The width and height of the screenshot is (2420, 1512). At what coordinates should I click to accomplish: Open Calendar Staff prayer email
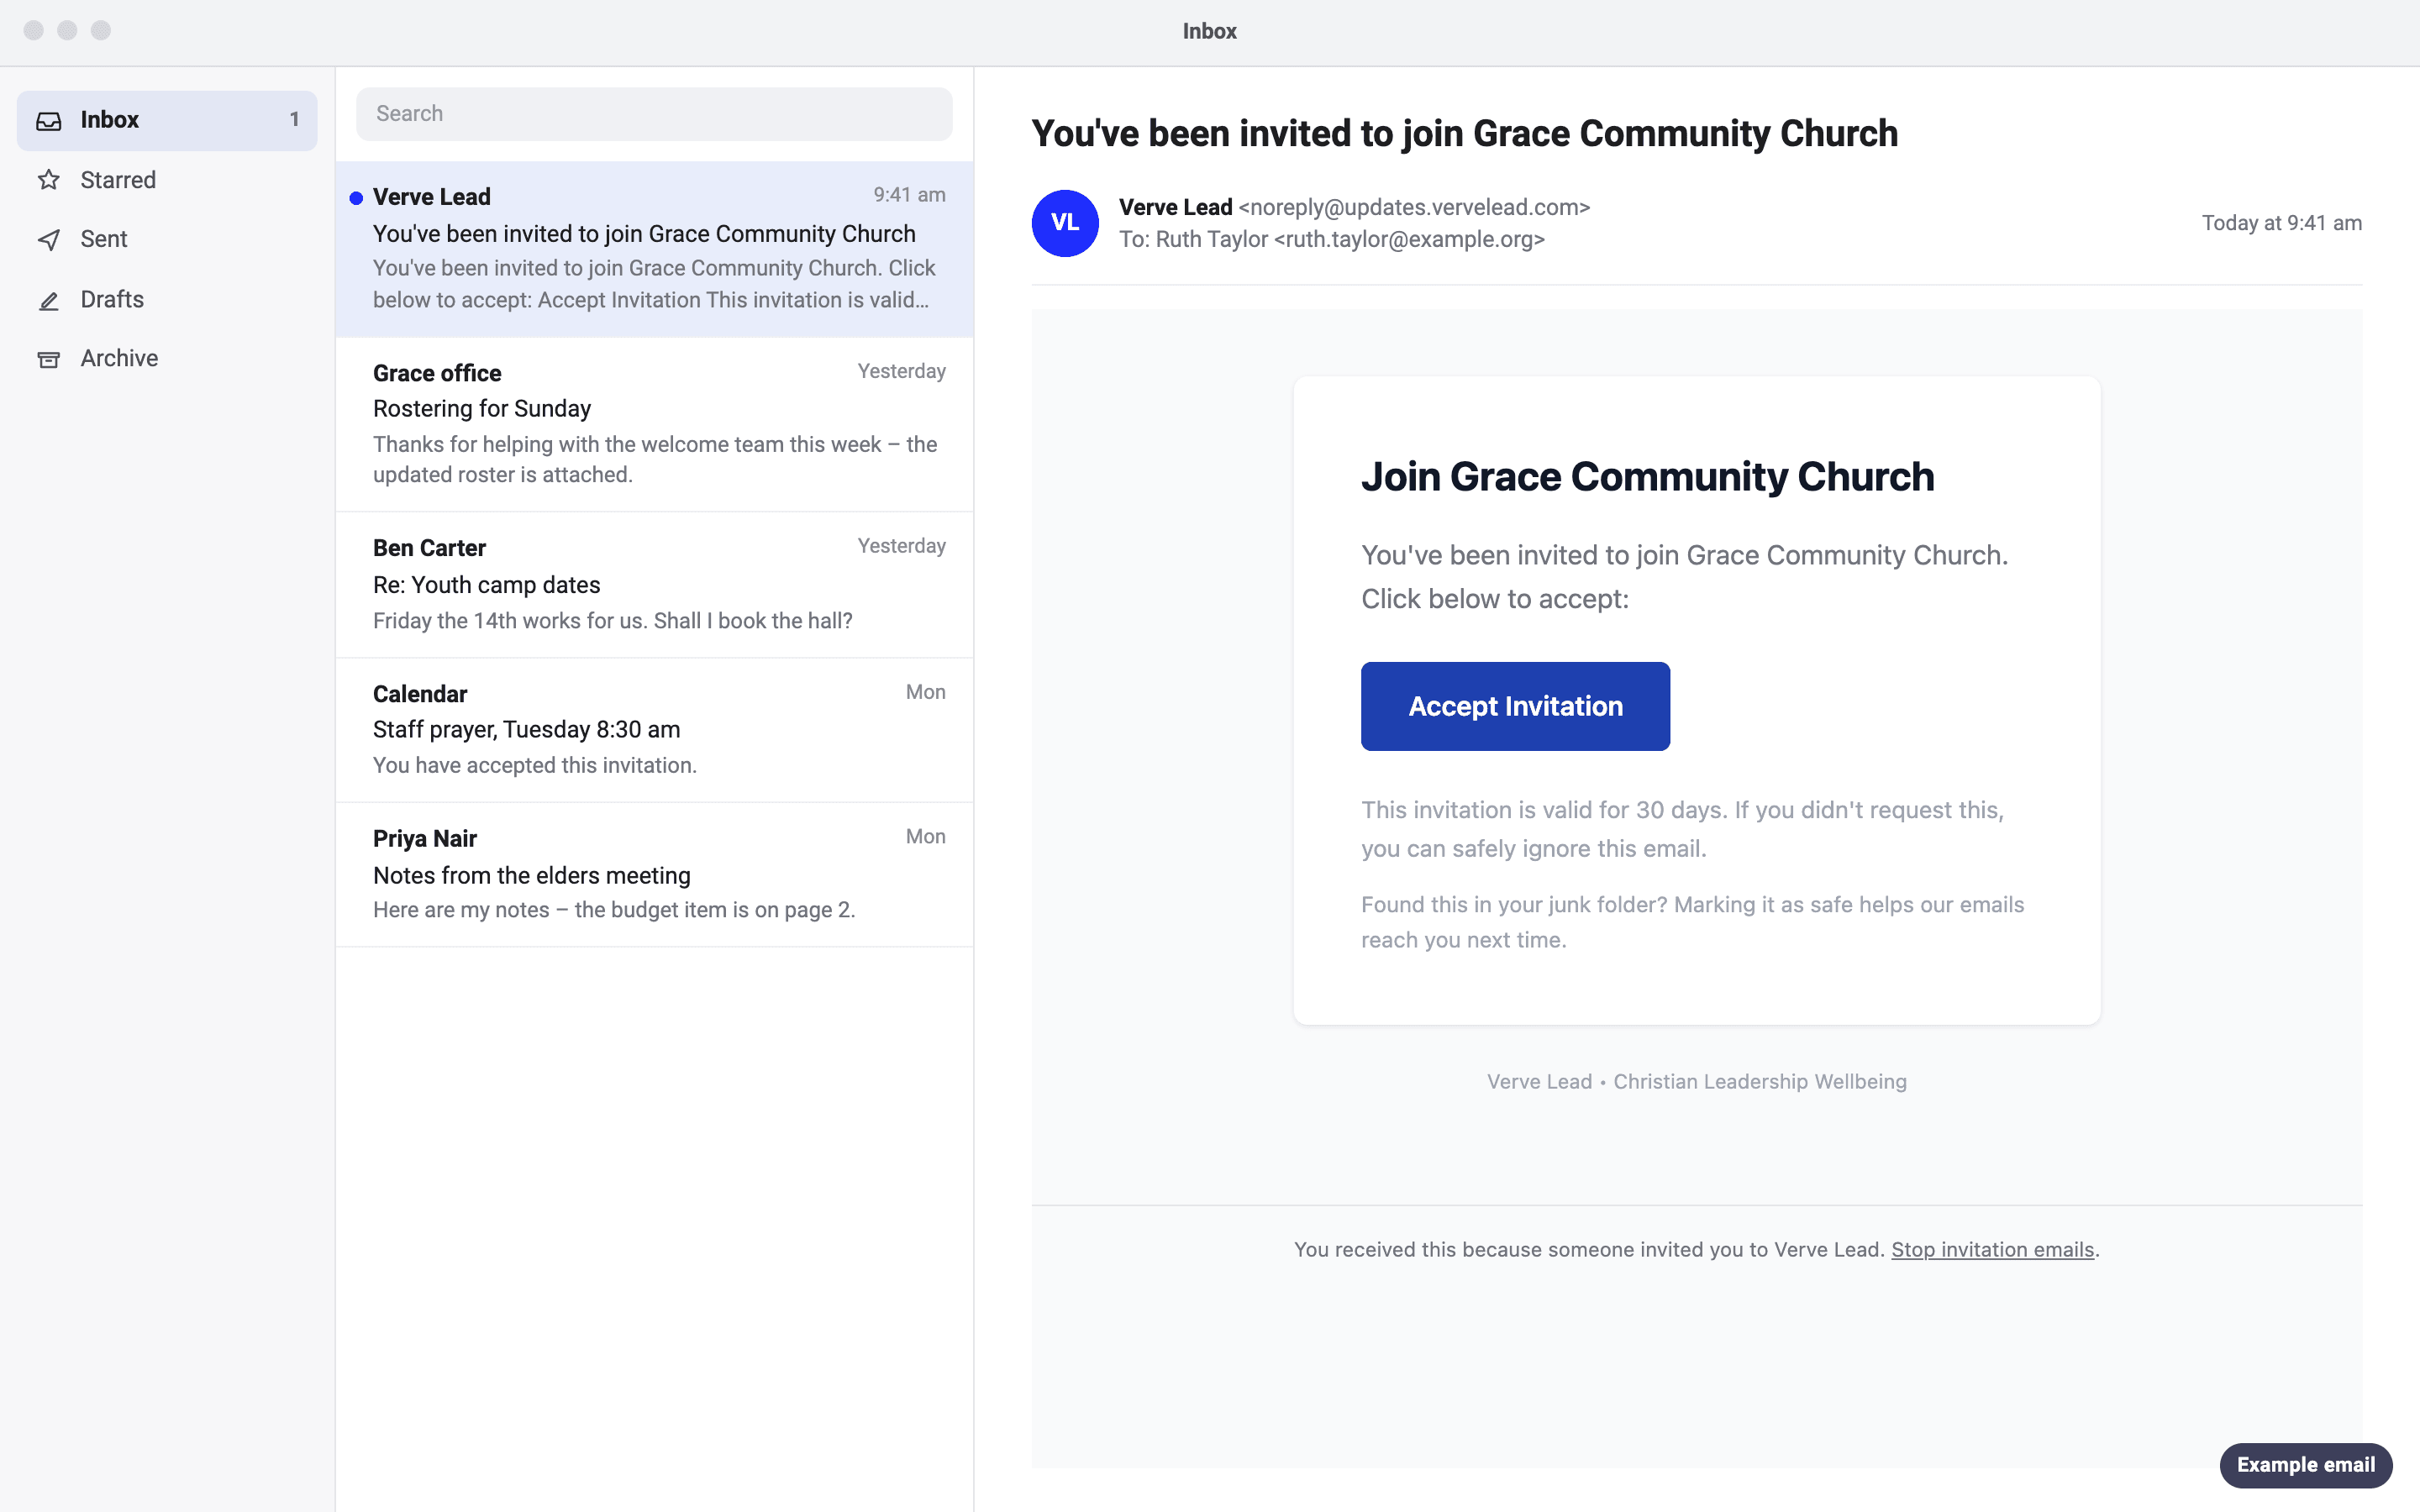coord(654,730)
